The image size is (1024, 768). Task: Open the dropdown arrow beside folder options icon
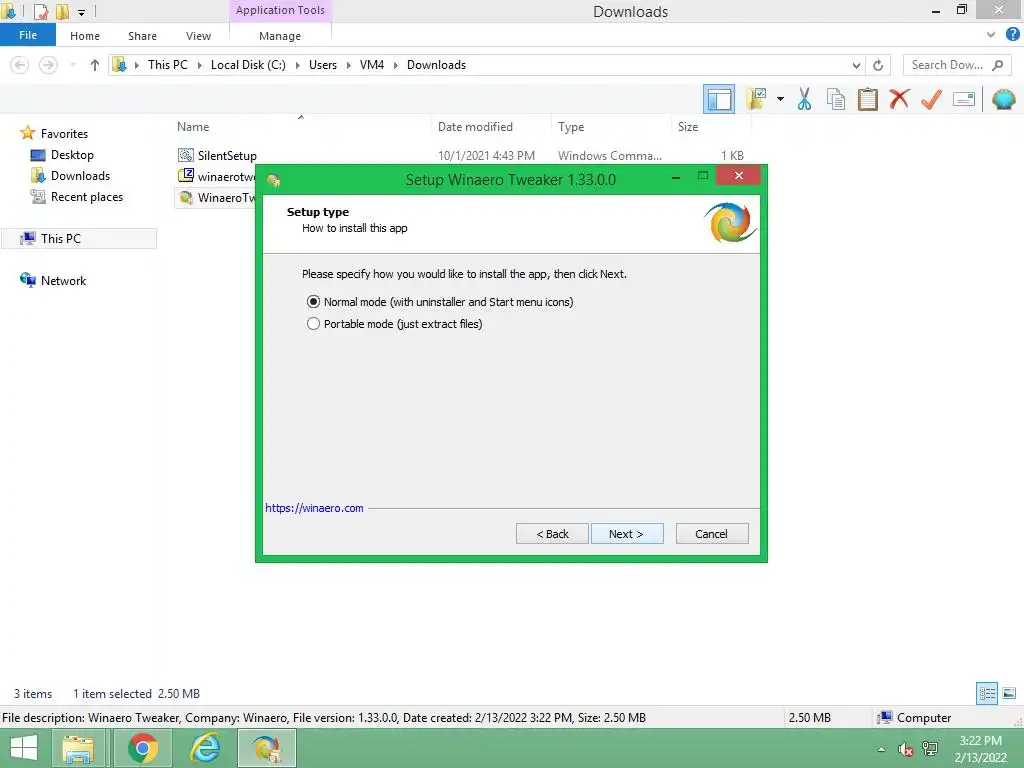click(780, 99)
